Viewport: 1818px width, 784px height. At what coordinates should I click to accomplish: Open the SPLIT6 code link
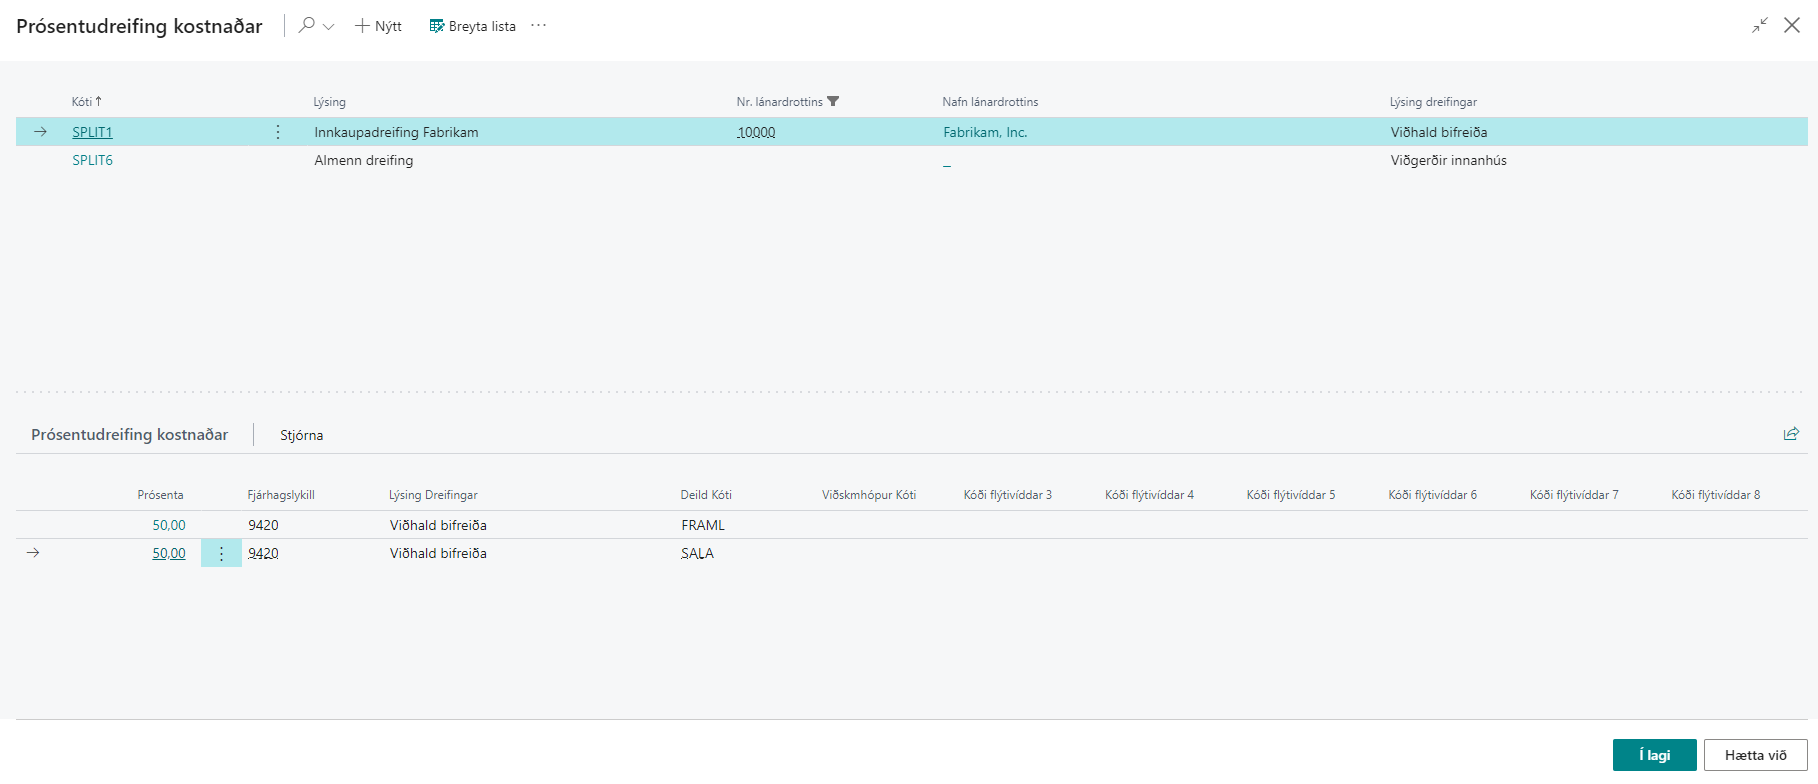tap(92, 160)
